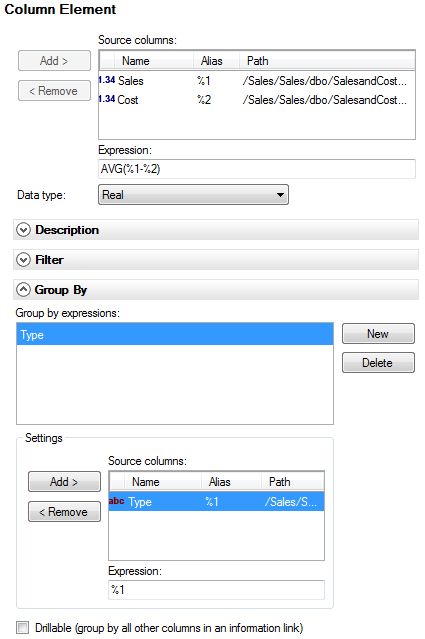This screenshot has height=639, width=425.
Task: Select the Type row in Settings source columns
Action: pos(216,501)
